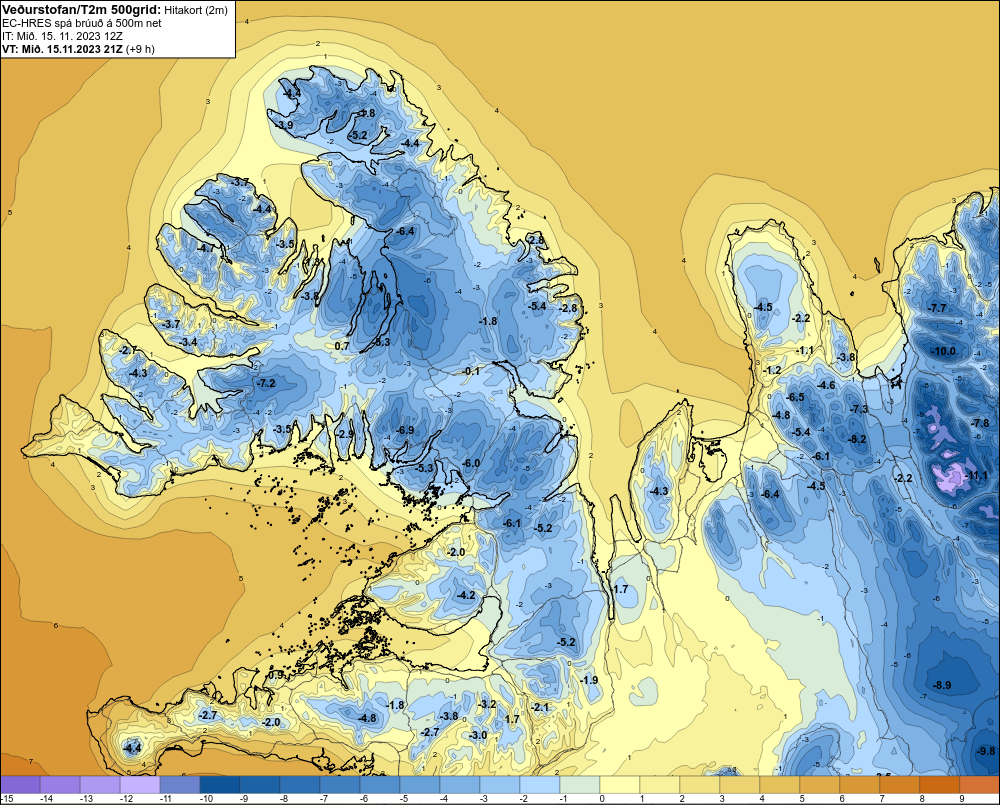Click the '-2.1' temperature value

540,707
